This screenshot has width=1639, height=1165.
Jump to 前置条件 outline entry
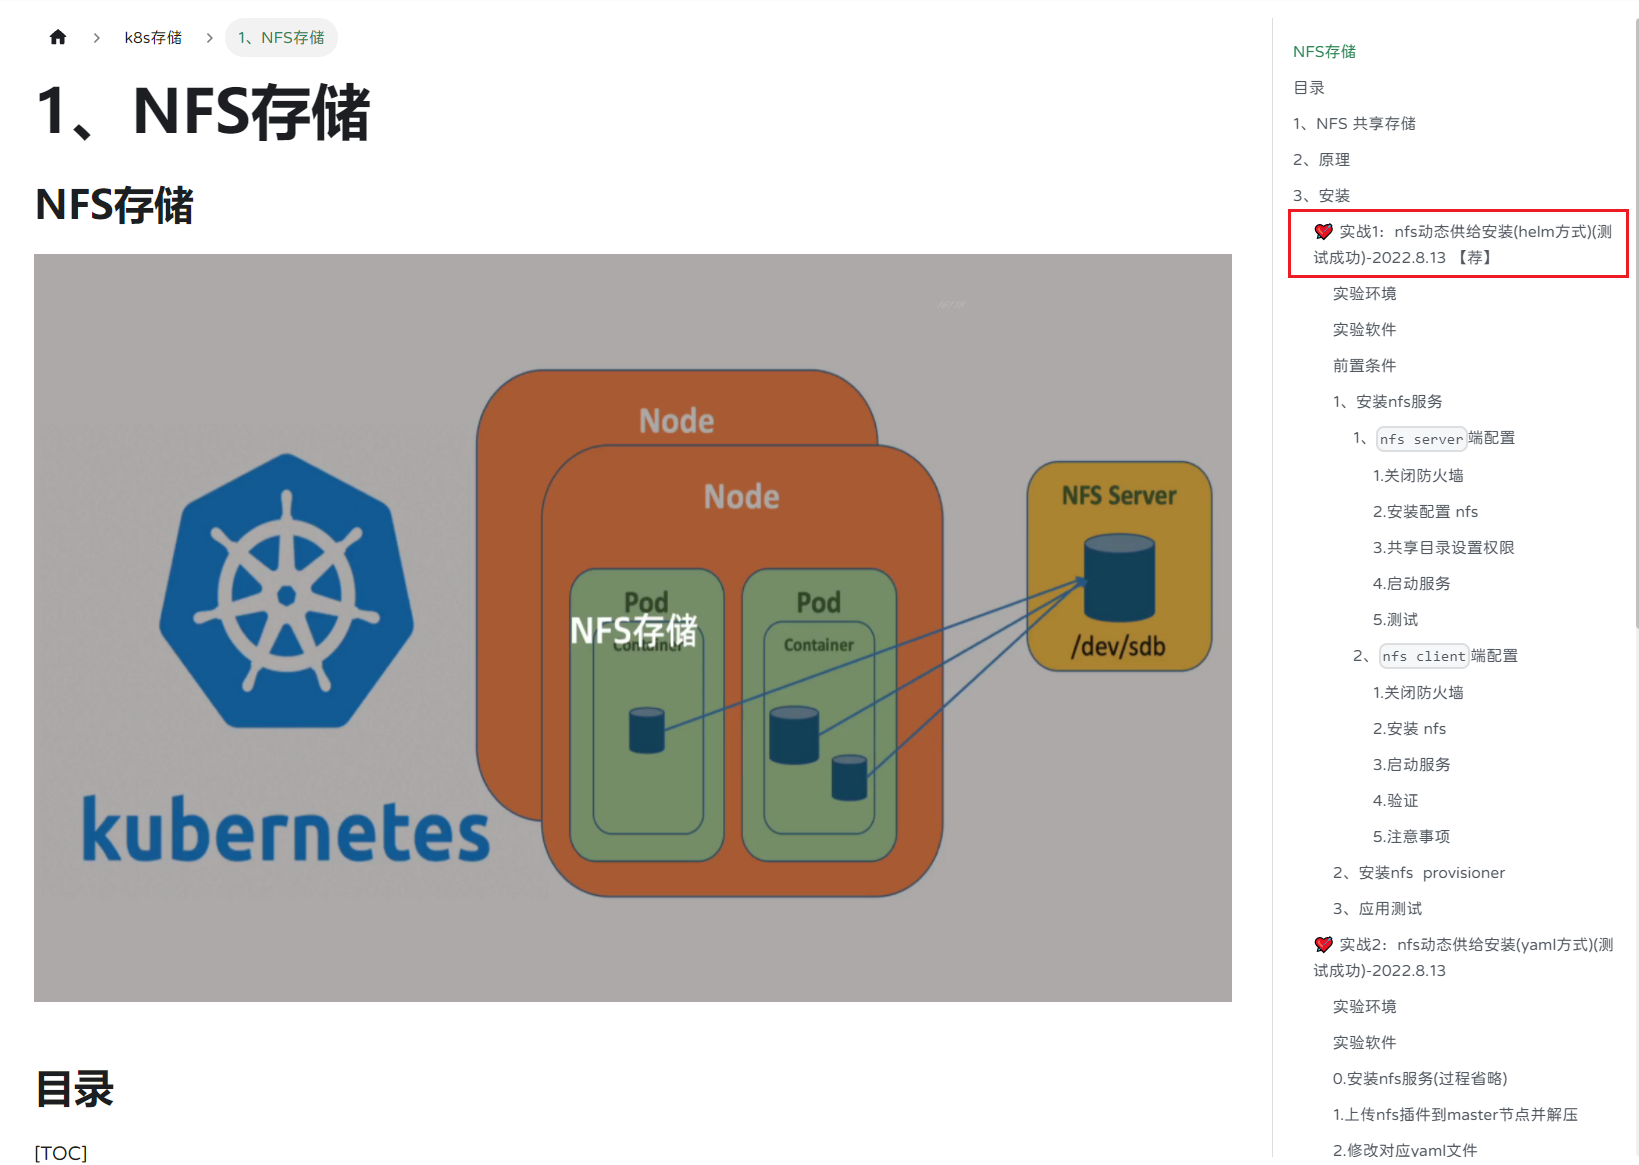tap(1364, 366)
